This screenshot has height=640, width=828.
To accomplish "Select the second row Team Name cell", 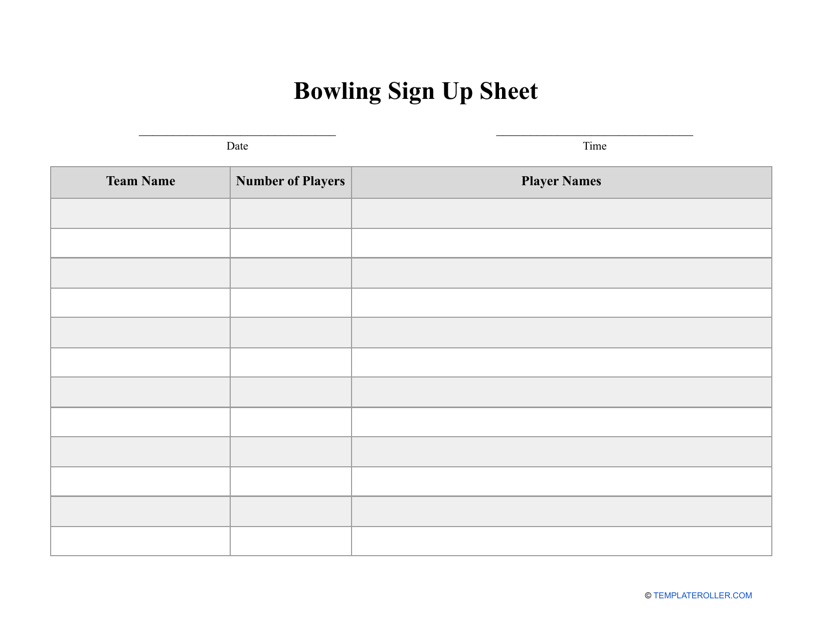I will click(x=140, y=243).
